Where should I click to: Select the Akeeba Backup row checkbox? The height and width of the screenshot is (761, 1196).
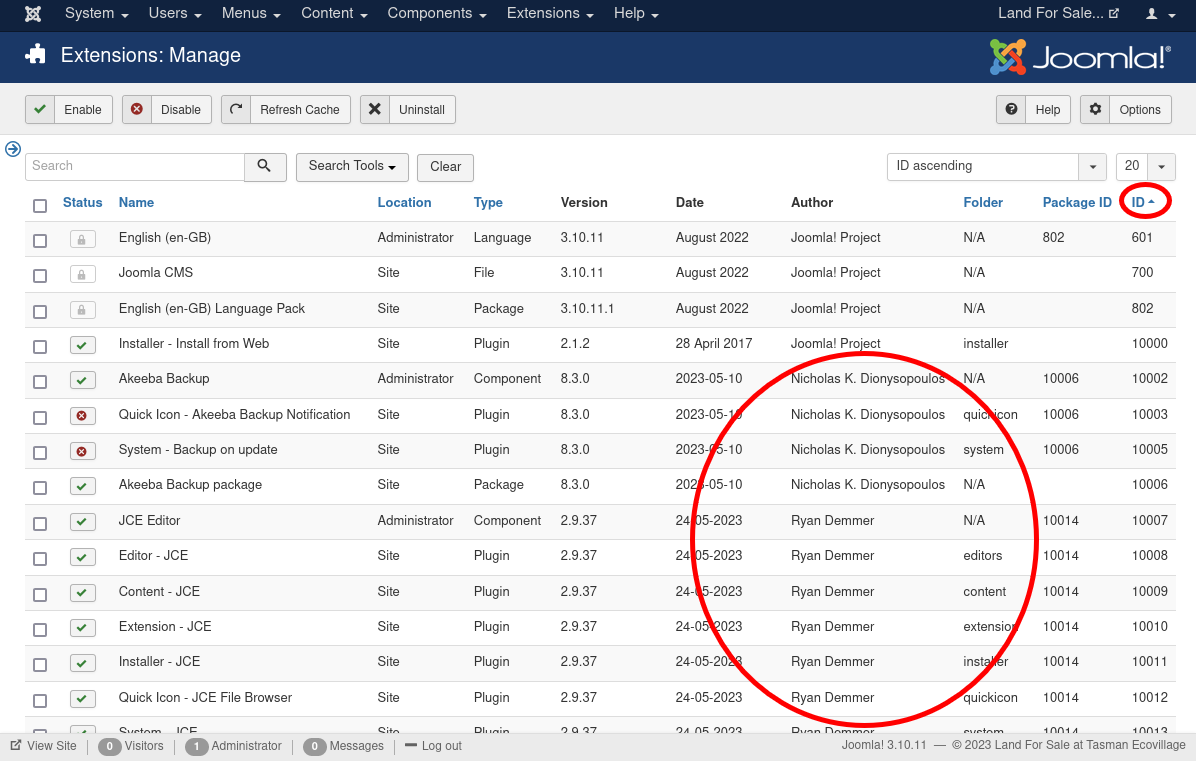click(x=40, y=382)
